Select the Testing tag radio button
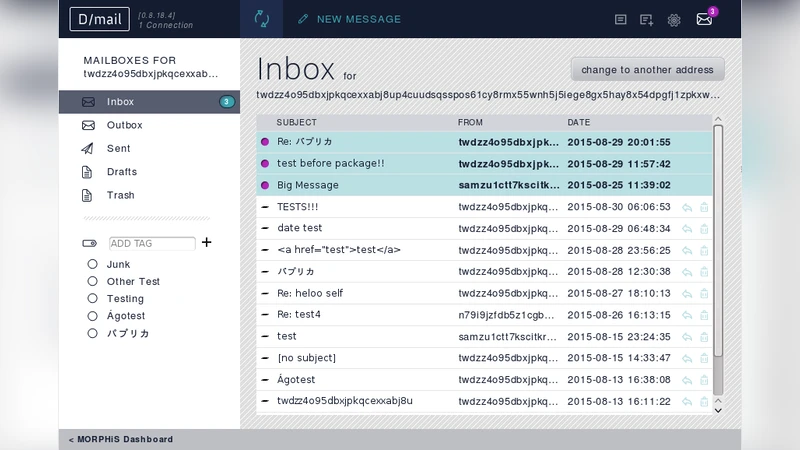Viewport: 800px width, 450px height. point(93,299)
